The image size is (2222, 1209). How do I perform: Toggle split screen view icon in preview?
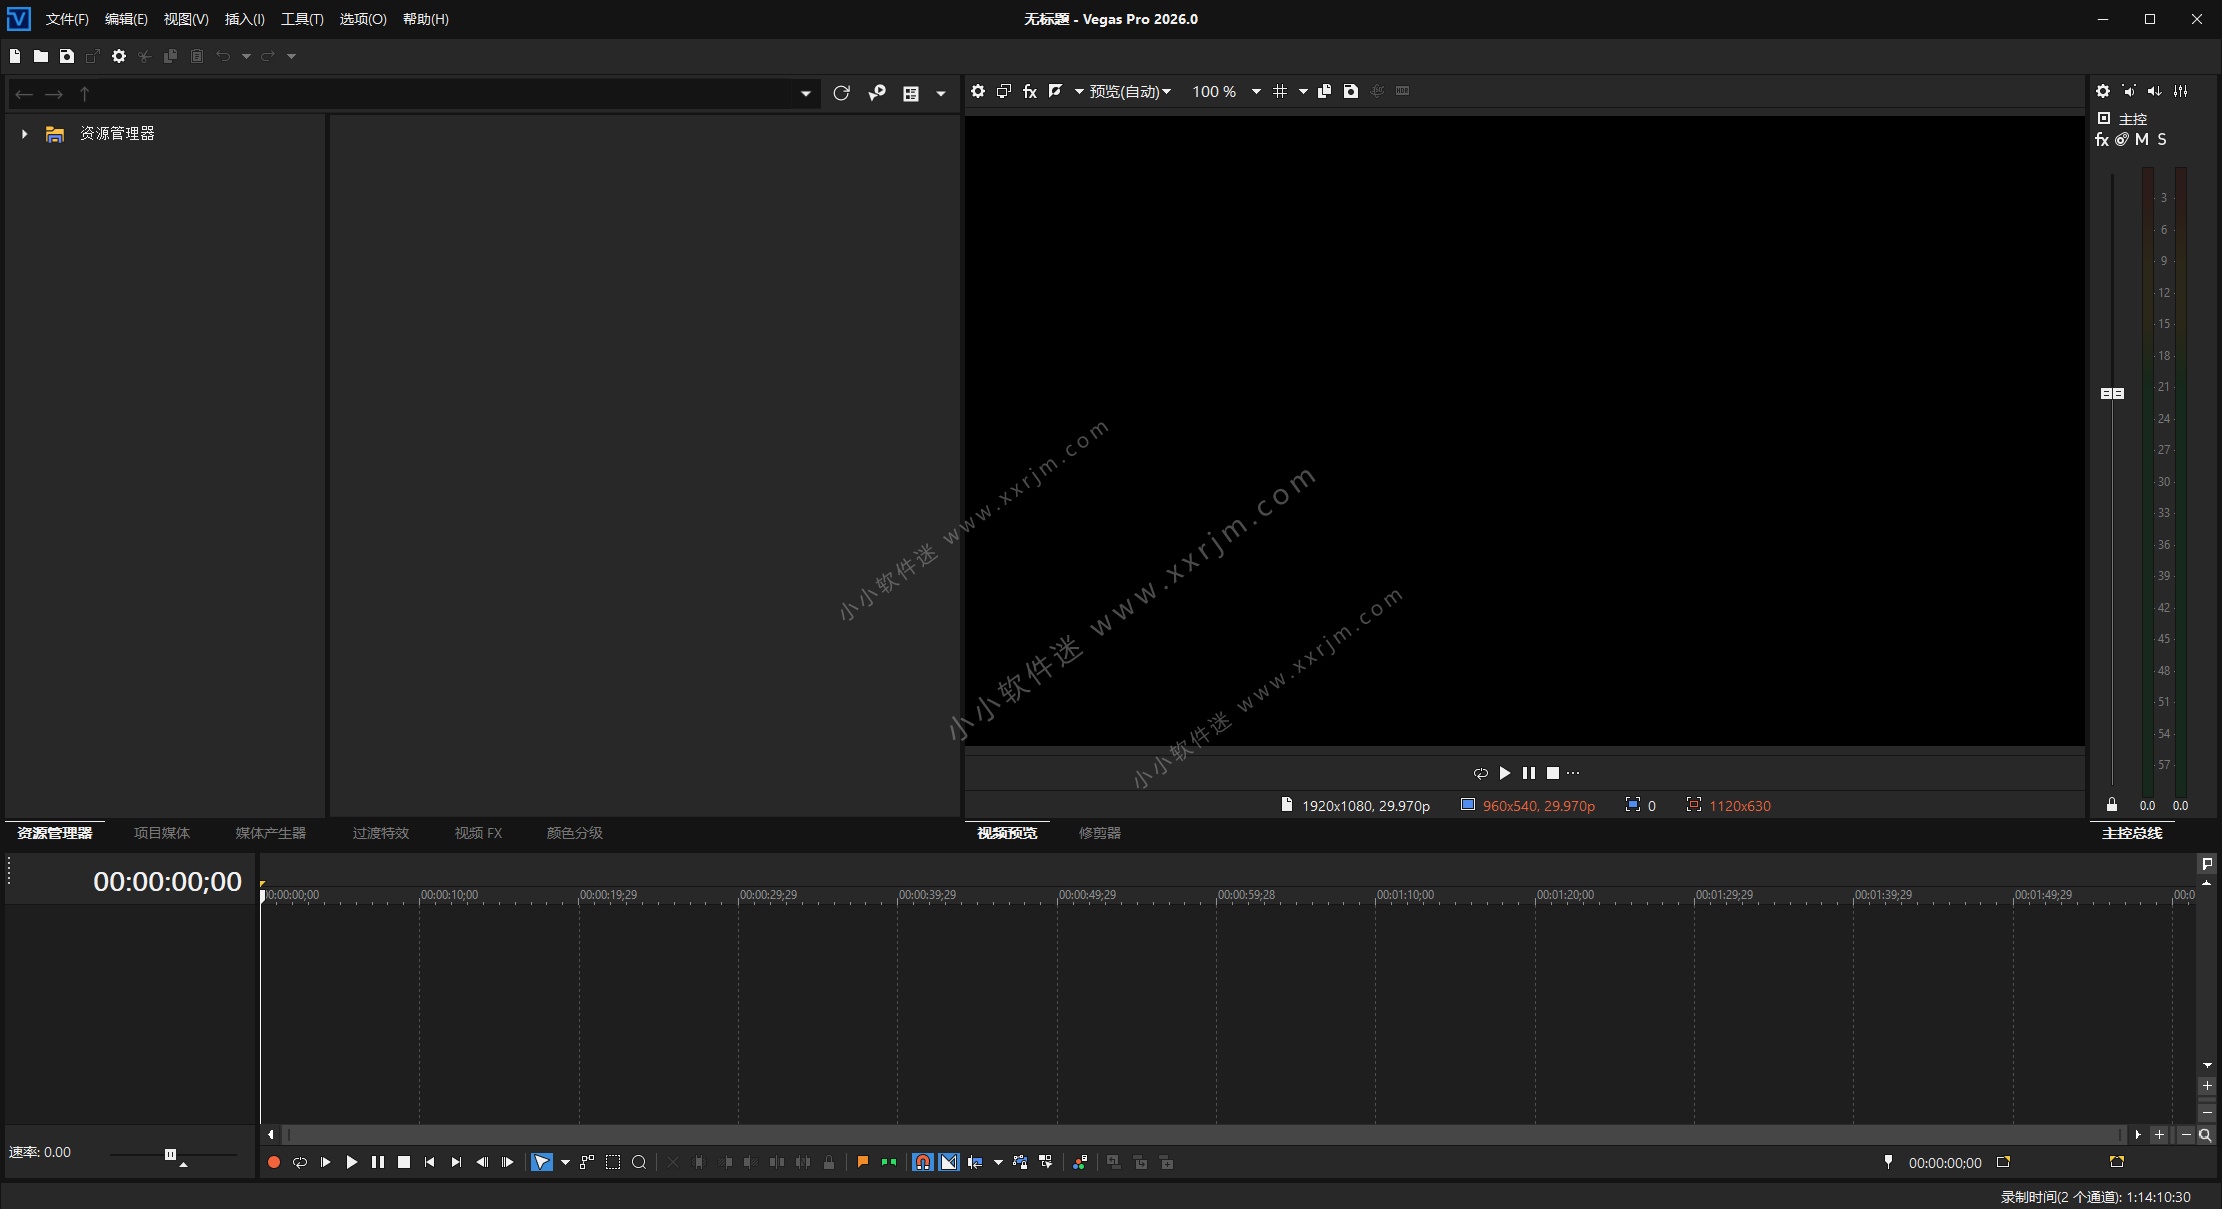[1055, 91]
